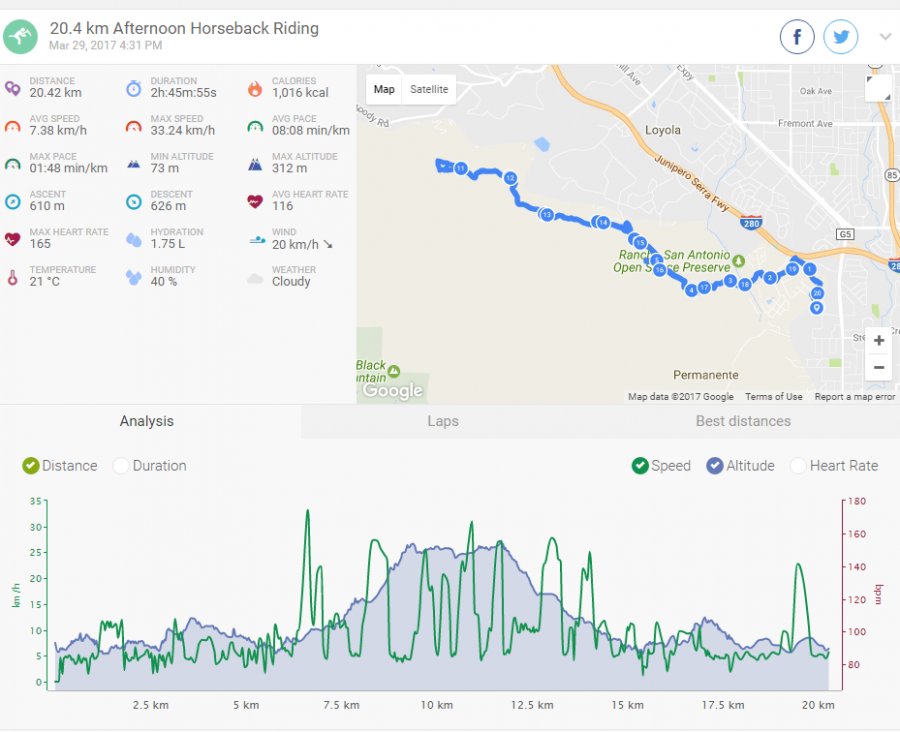Viewport: 900px width, 732px height.
Task: Uncheck the Altitude chart series
Action: tap(715, 466)
